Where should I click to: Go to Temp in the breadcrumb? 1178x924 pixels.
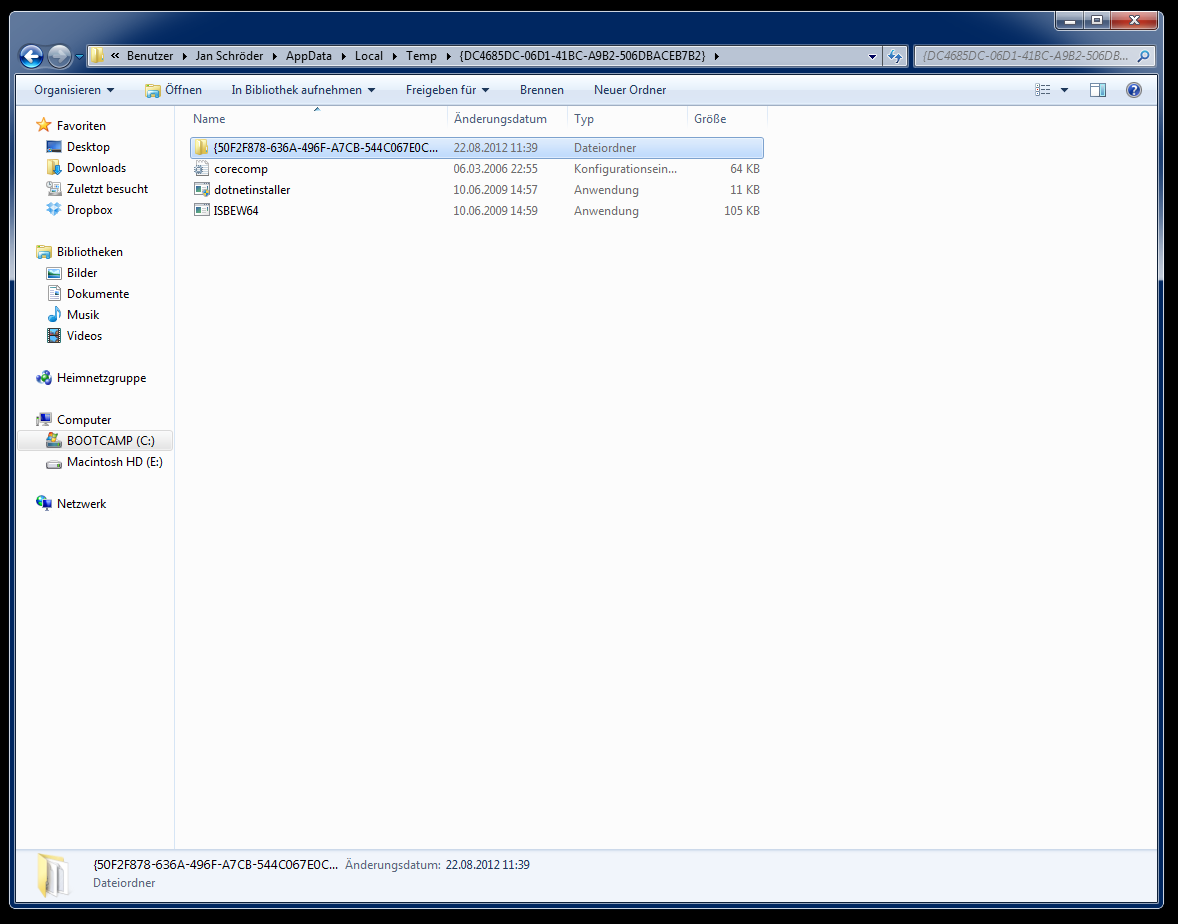point(421,56)
